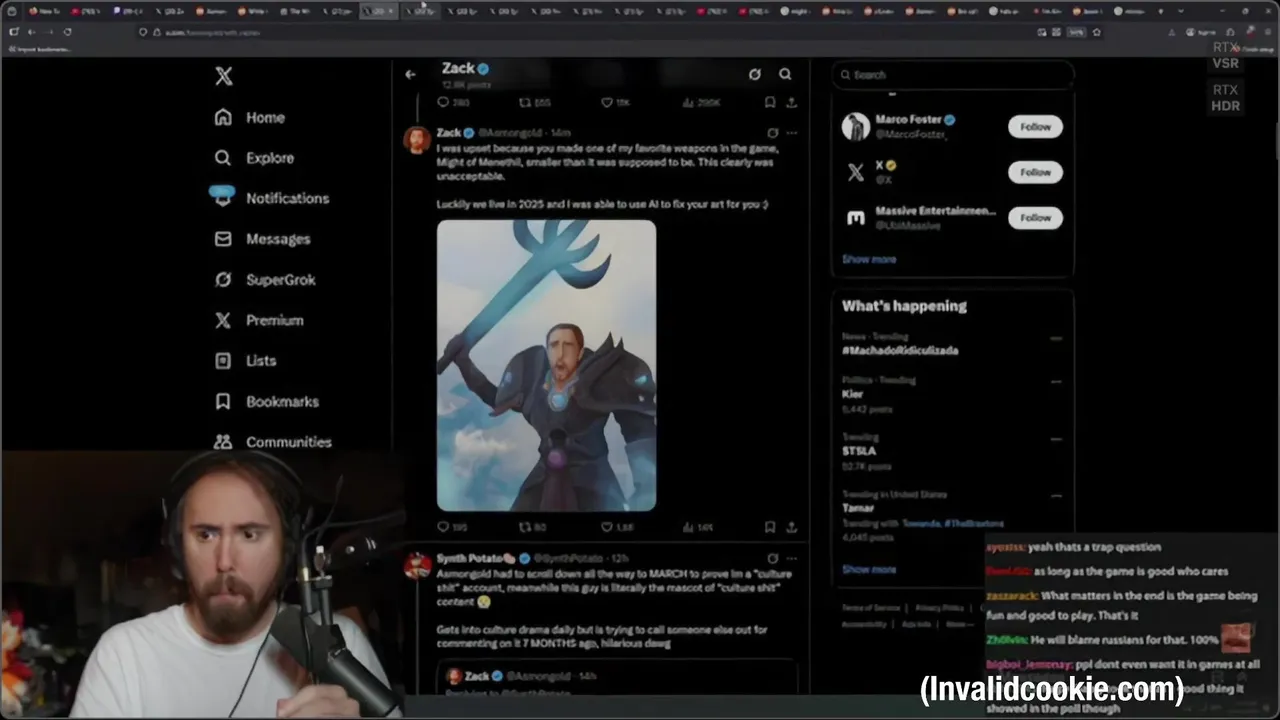Open the Home icon in the sidebar

[223, 117]
